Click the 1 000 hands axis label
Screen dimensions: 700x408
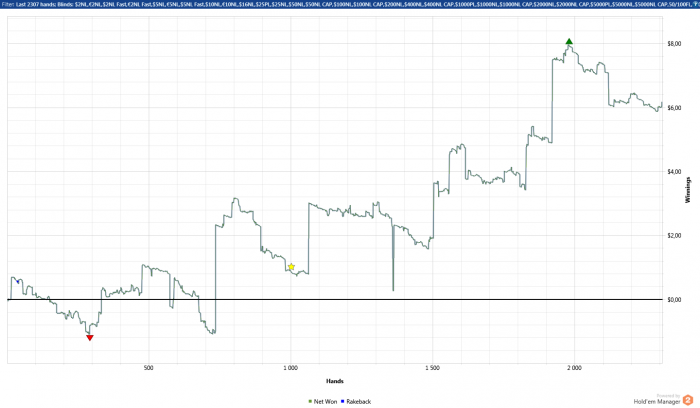click(x=290, y=368)
